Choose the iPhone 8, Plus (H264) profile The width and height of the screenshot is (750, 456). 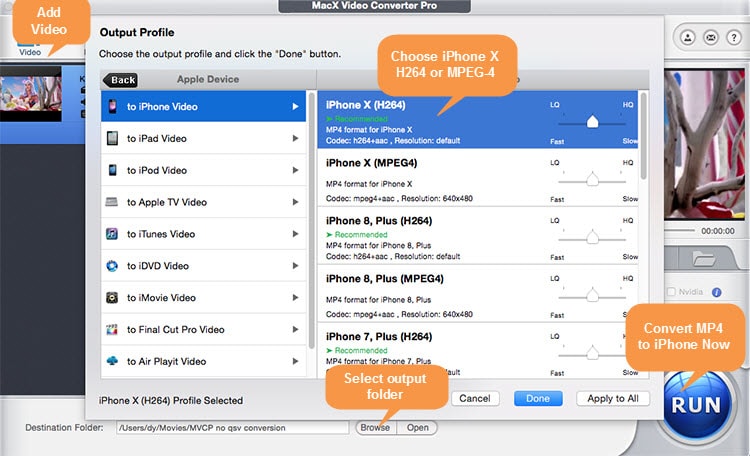pos(477,236)
